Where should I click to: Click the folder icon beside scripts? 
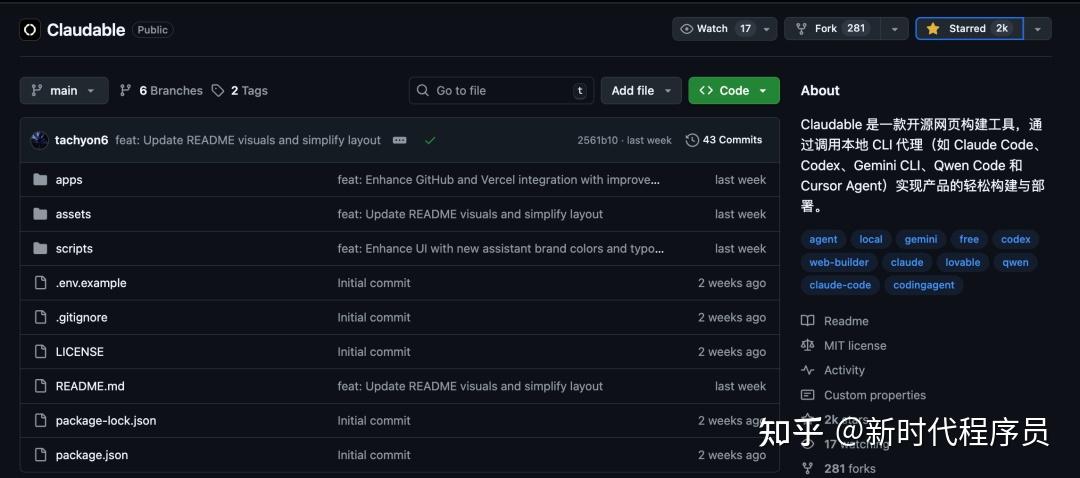coord(40,249)
